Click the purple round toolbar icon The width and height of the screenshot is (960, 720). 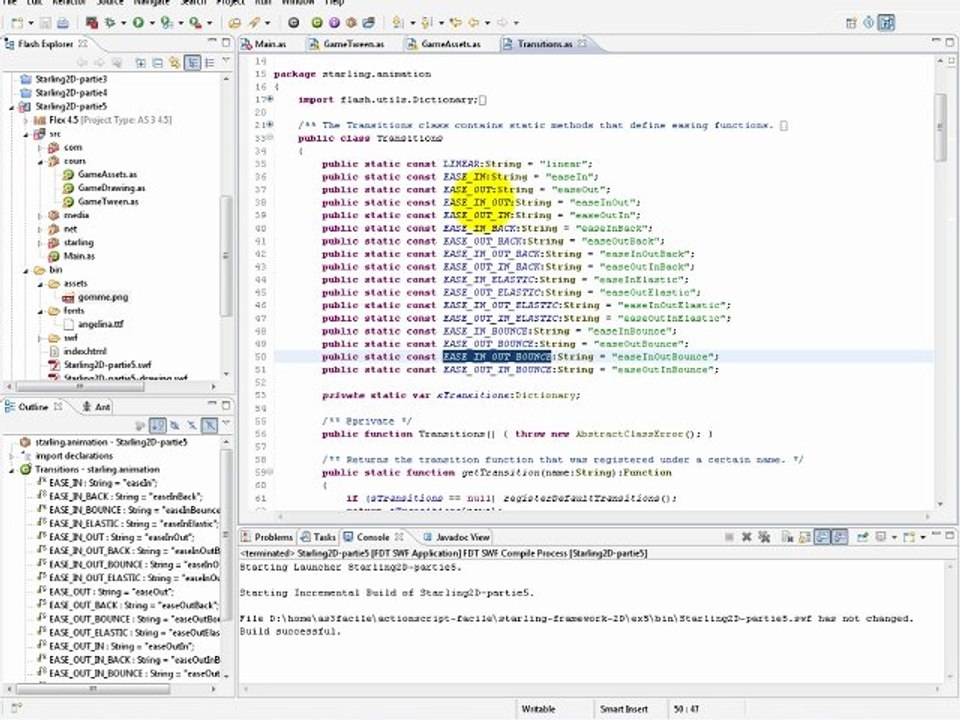[x=334, y=23]
